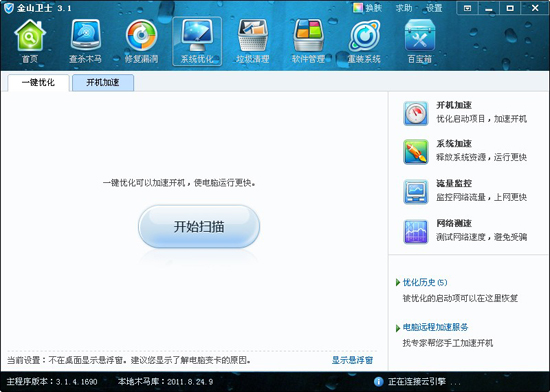
Task: Go to the 首页 home icon
Action: tap(30, 35)
